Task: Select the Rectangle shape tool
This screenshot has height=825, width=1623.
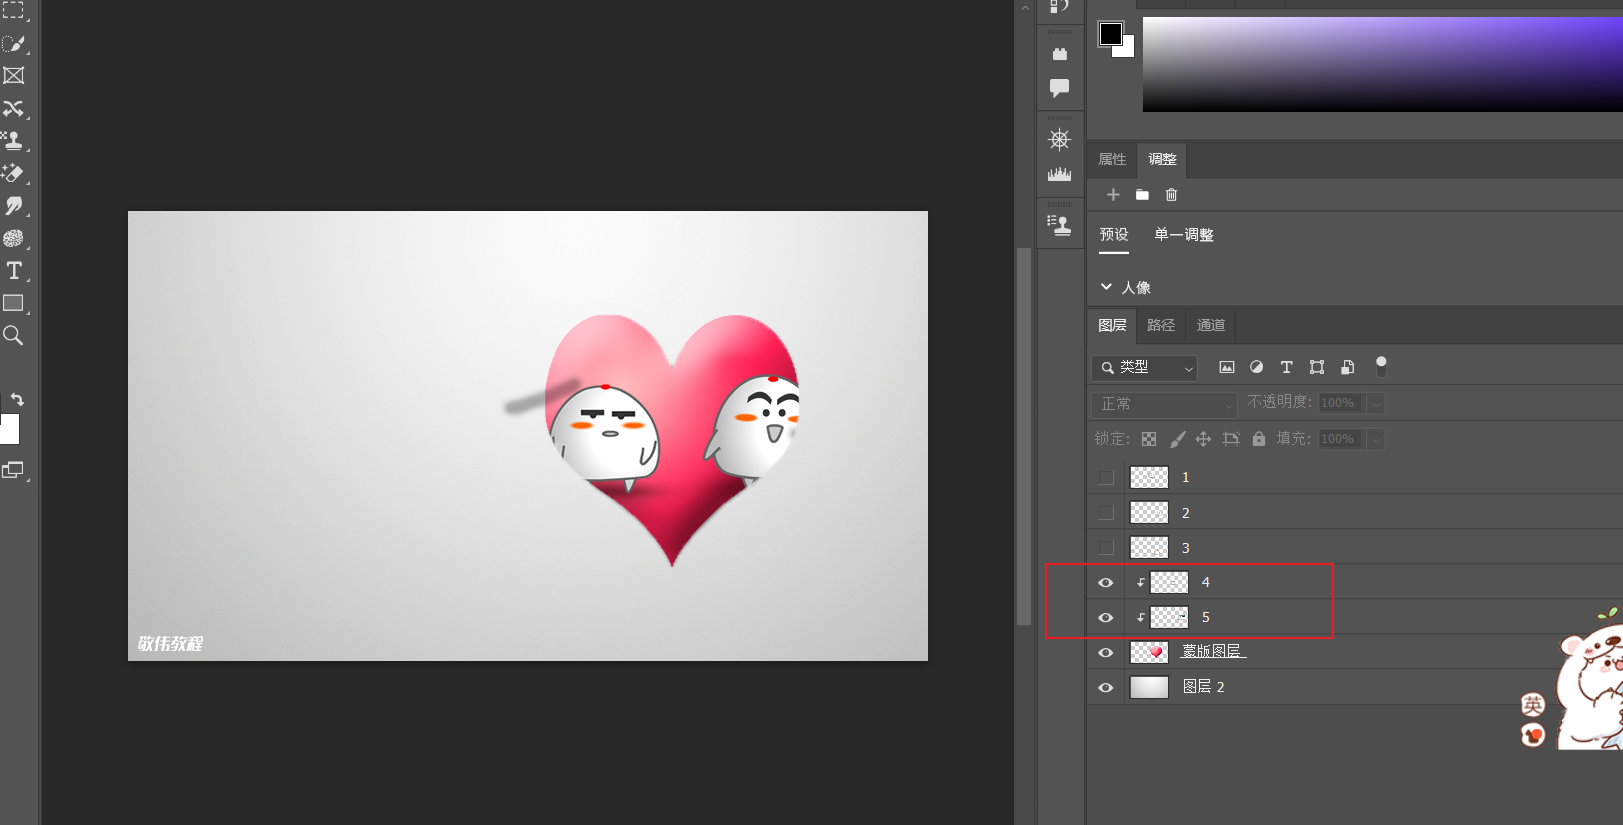Action: click(x=13, y=303)
